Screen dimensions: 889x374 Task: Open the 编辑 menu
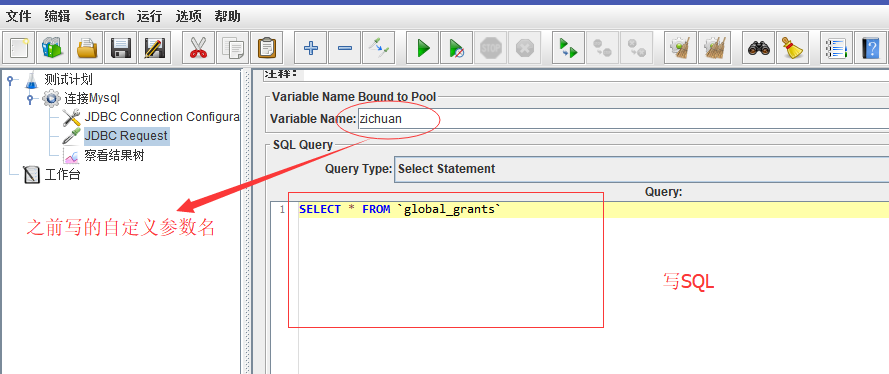coord(57,16)
